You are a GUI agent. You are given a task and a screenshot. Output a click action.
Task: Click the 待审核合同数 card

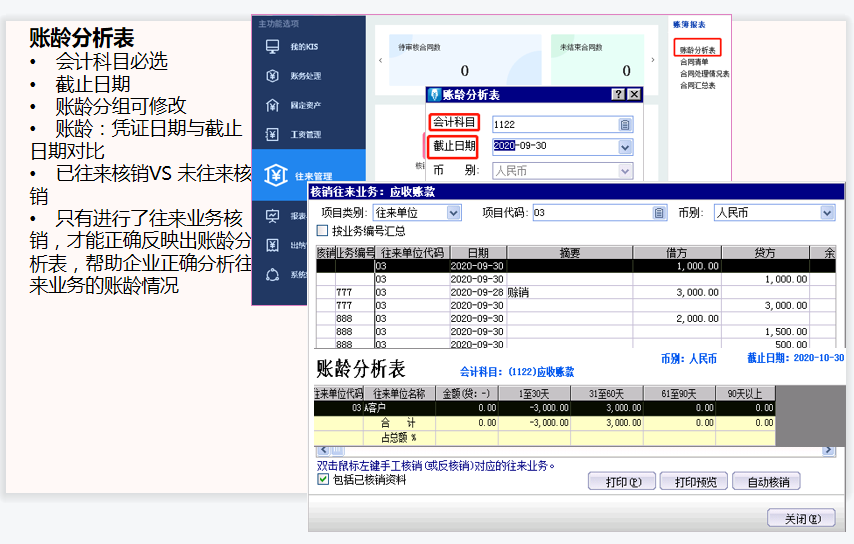pos(465,60)
